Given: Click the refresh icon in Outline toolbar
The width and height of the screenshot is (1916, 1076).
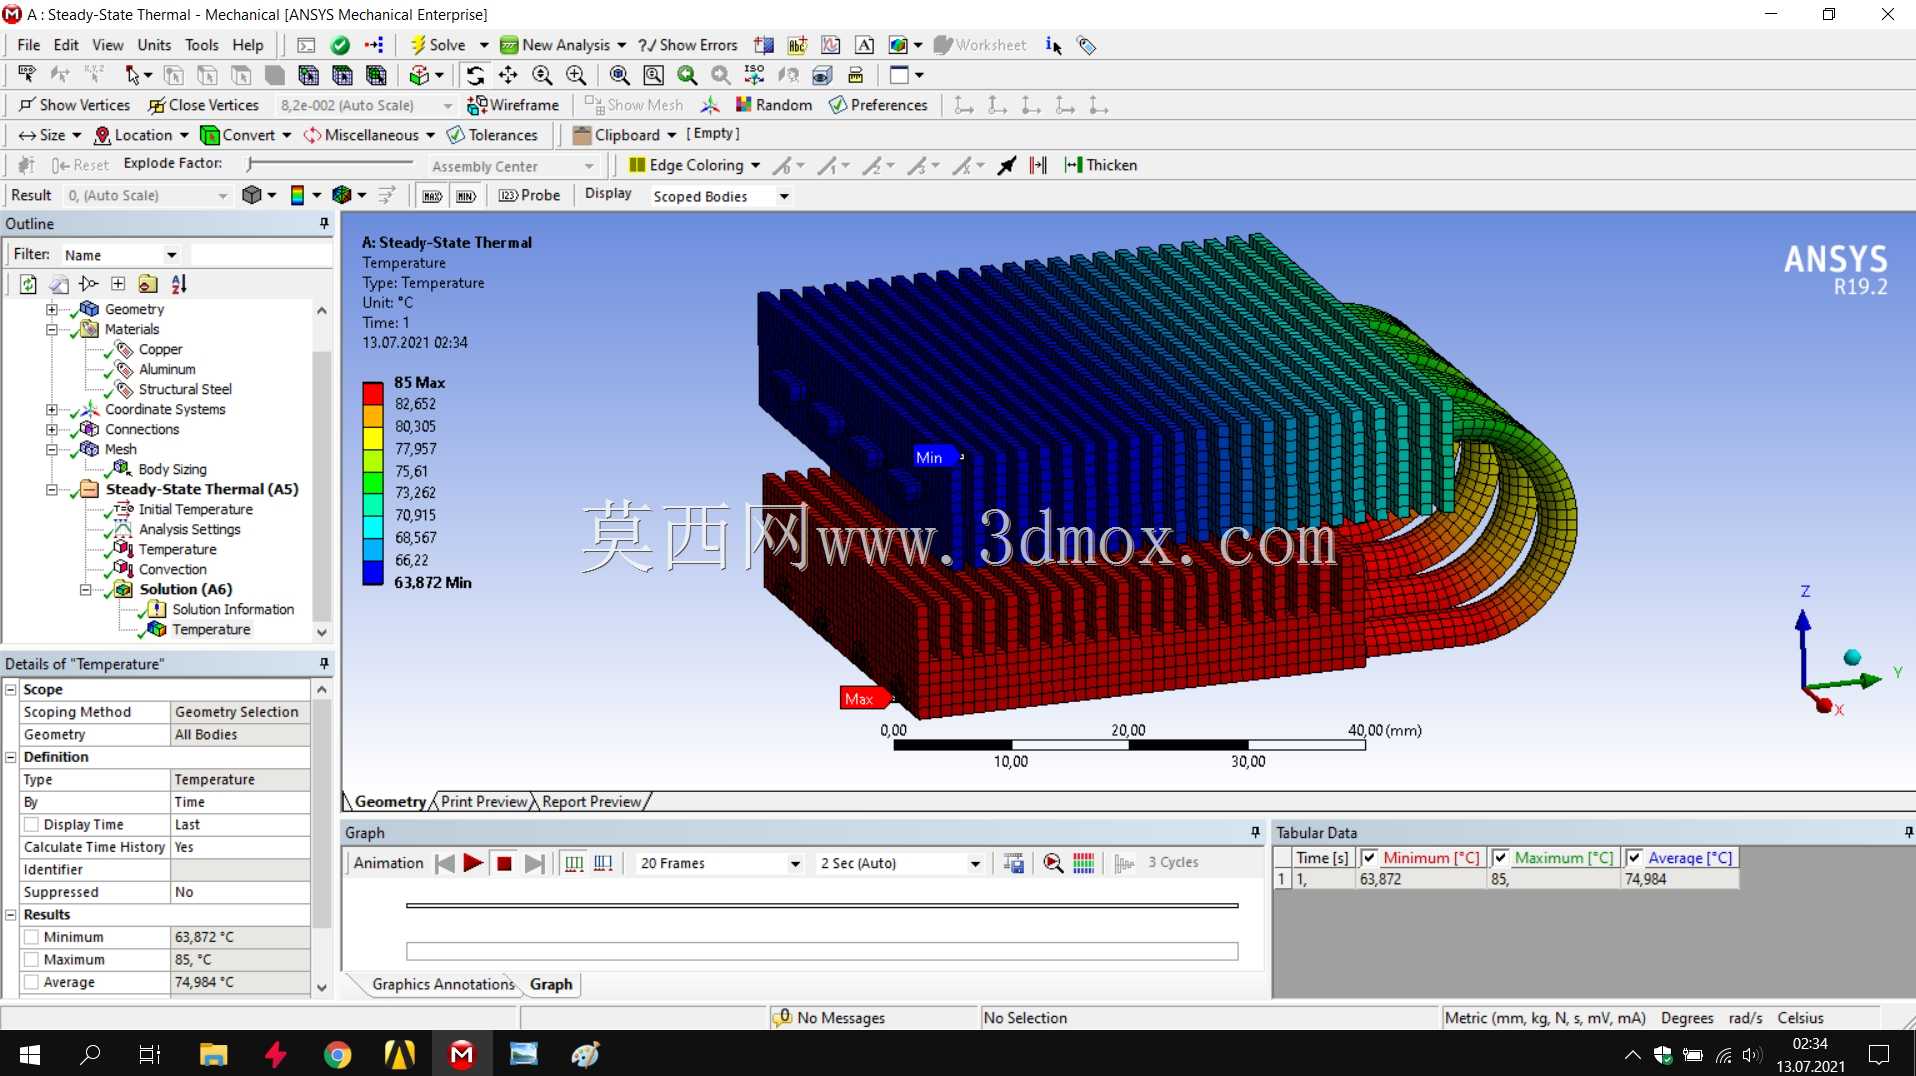Looking at the screenshot, I should pos(28,284).
